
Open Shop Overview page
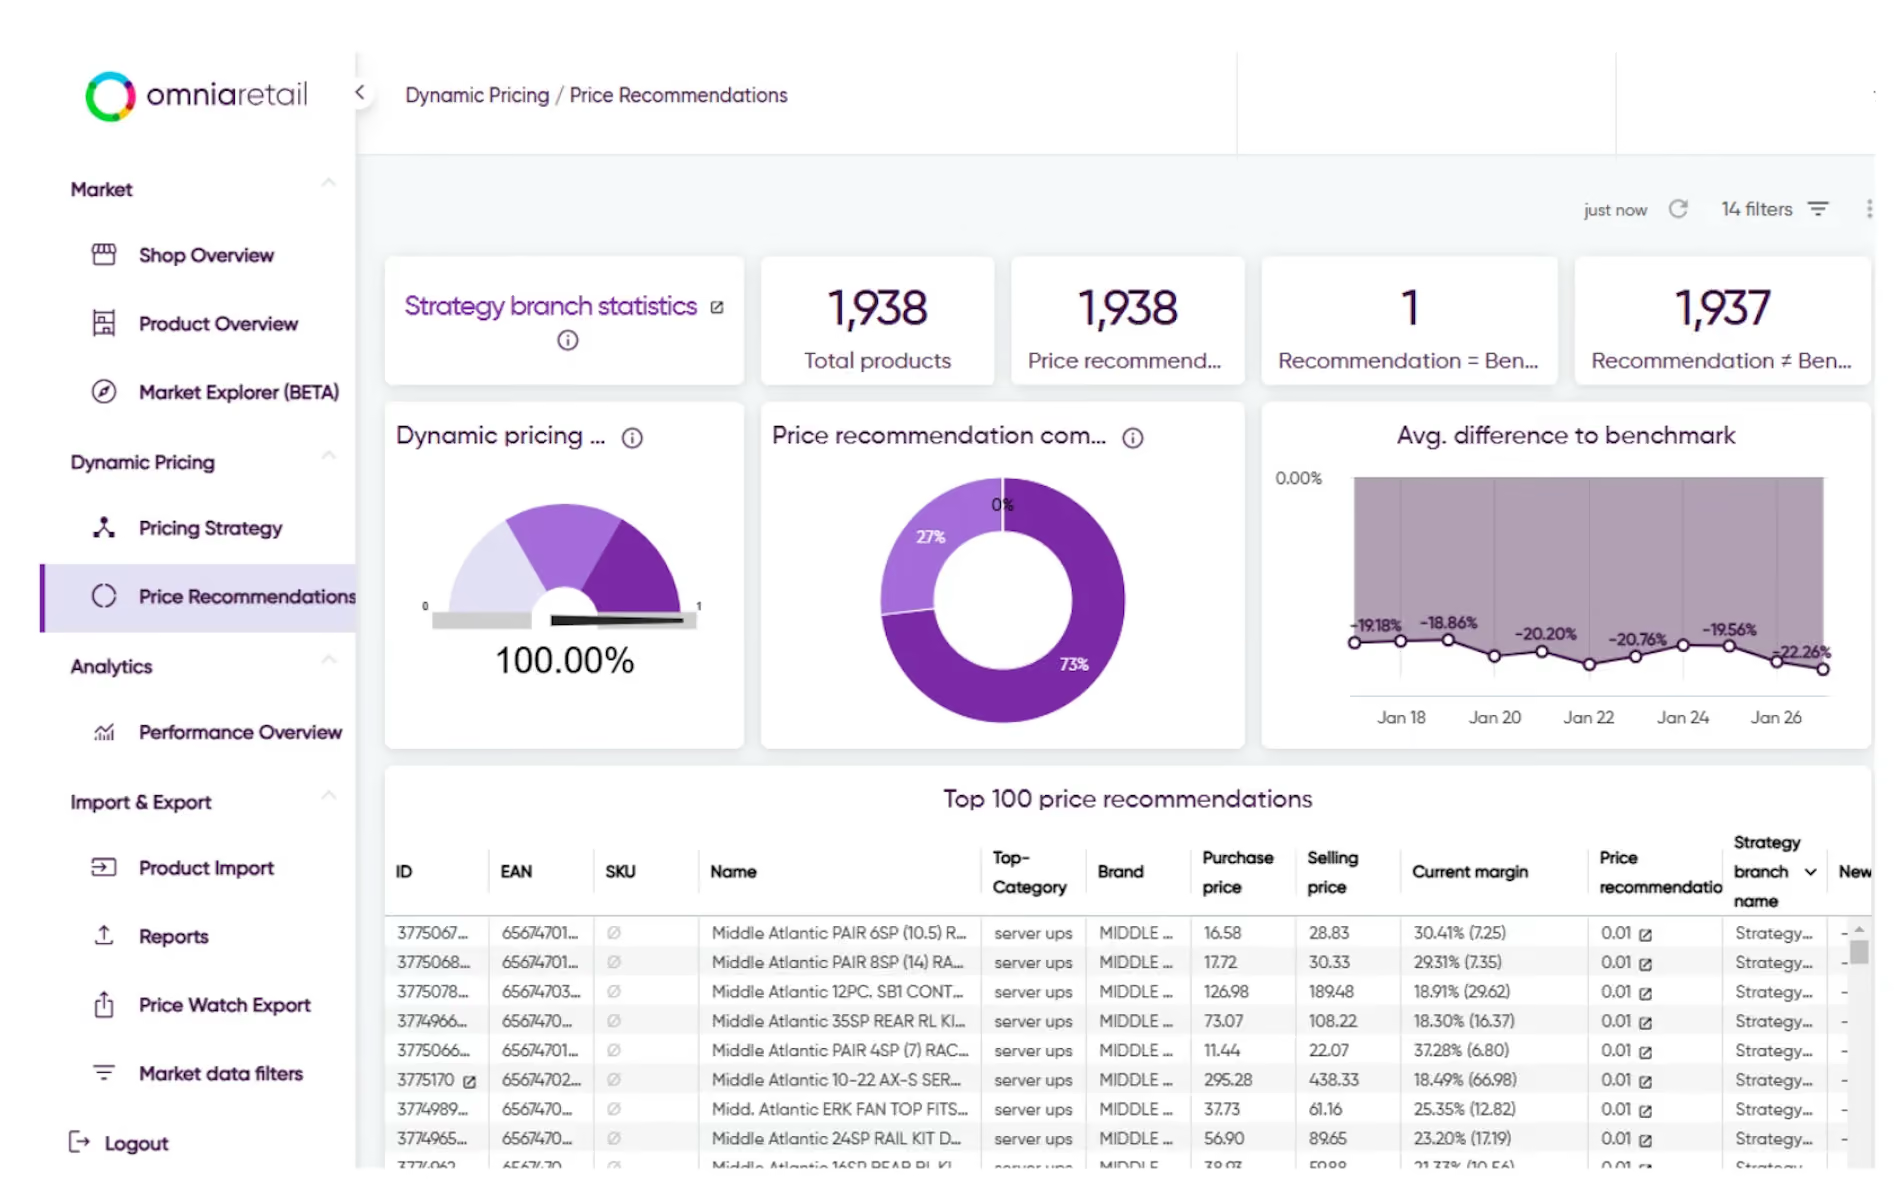click(206, 255)
